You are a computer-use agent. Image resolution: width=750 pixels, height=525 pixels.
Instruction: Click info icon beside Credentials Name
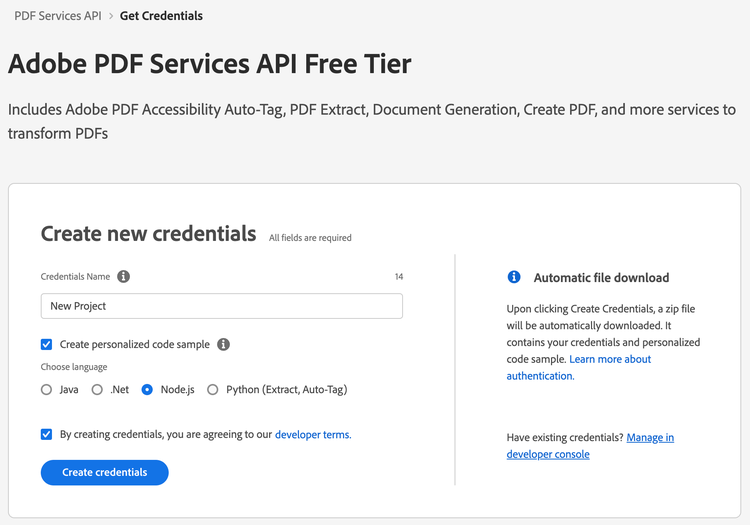(x=123, y=276)
